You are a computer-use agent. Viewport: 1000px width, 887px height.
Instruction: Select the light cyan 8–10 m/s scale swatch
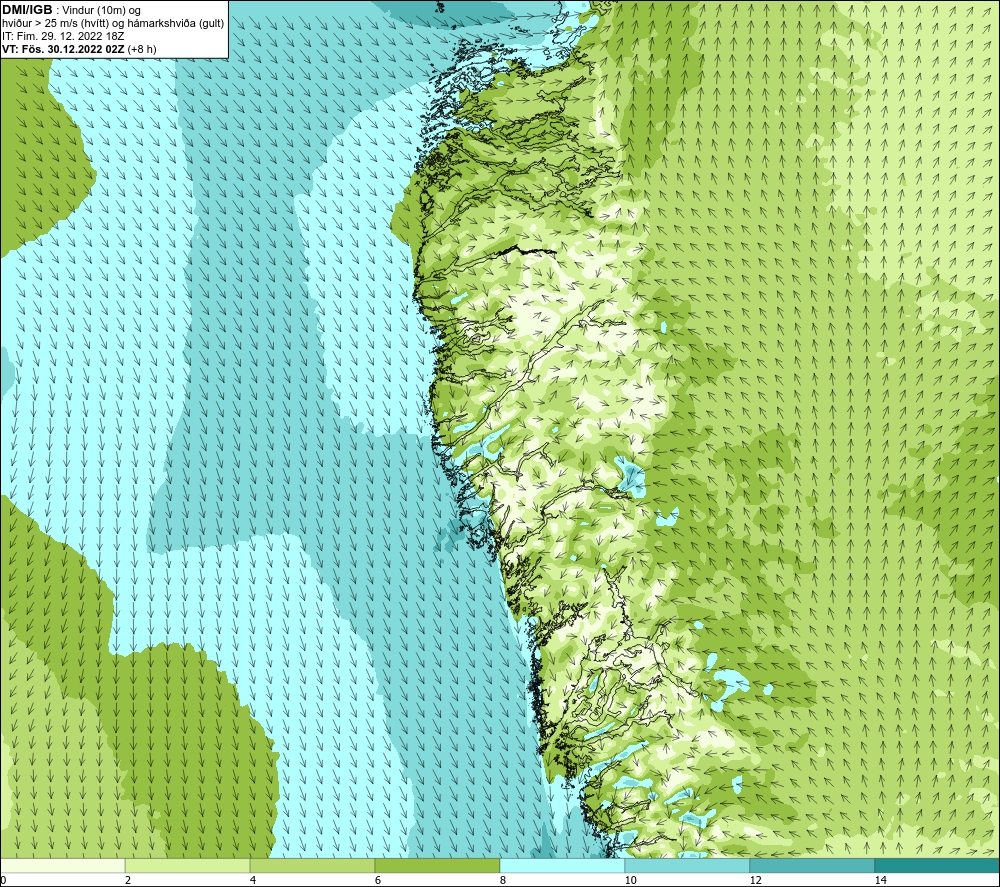pyautogui.click(x=562, y=866)
